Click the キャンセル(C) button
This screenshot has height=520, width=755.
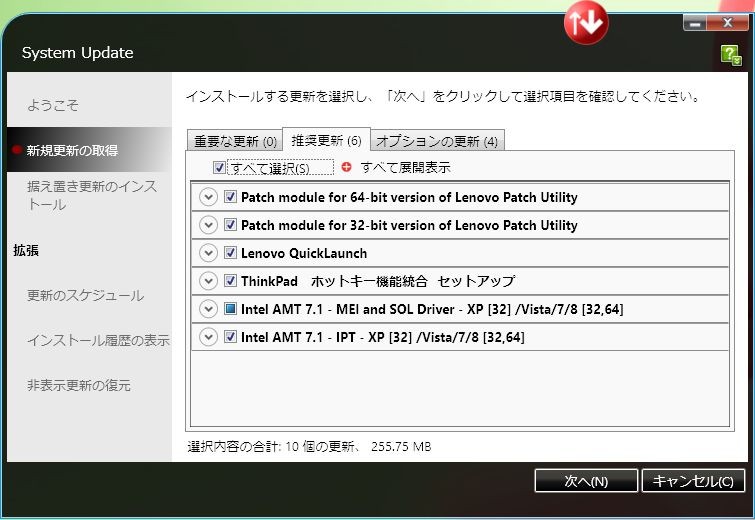693,481
